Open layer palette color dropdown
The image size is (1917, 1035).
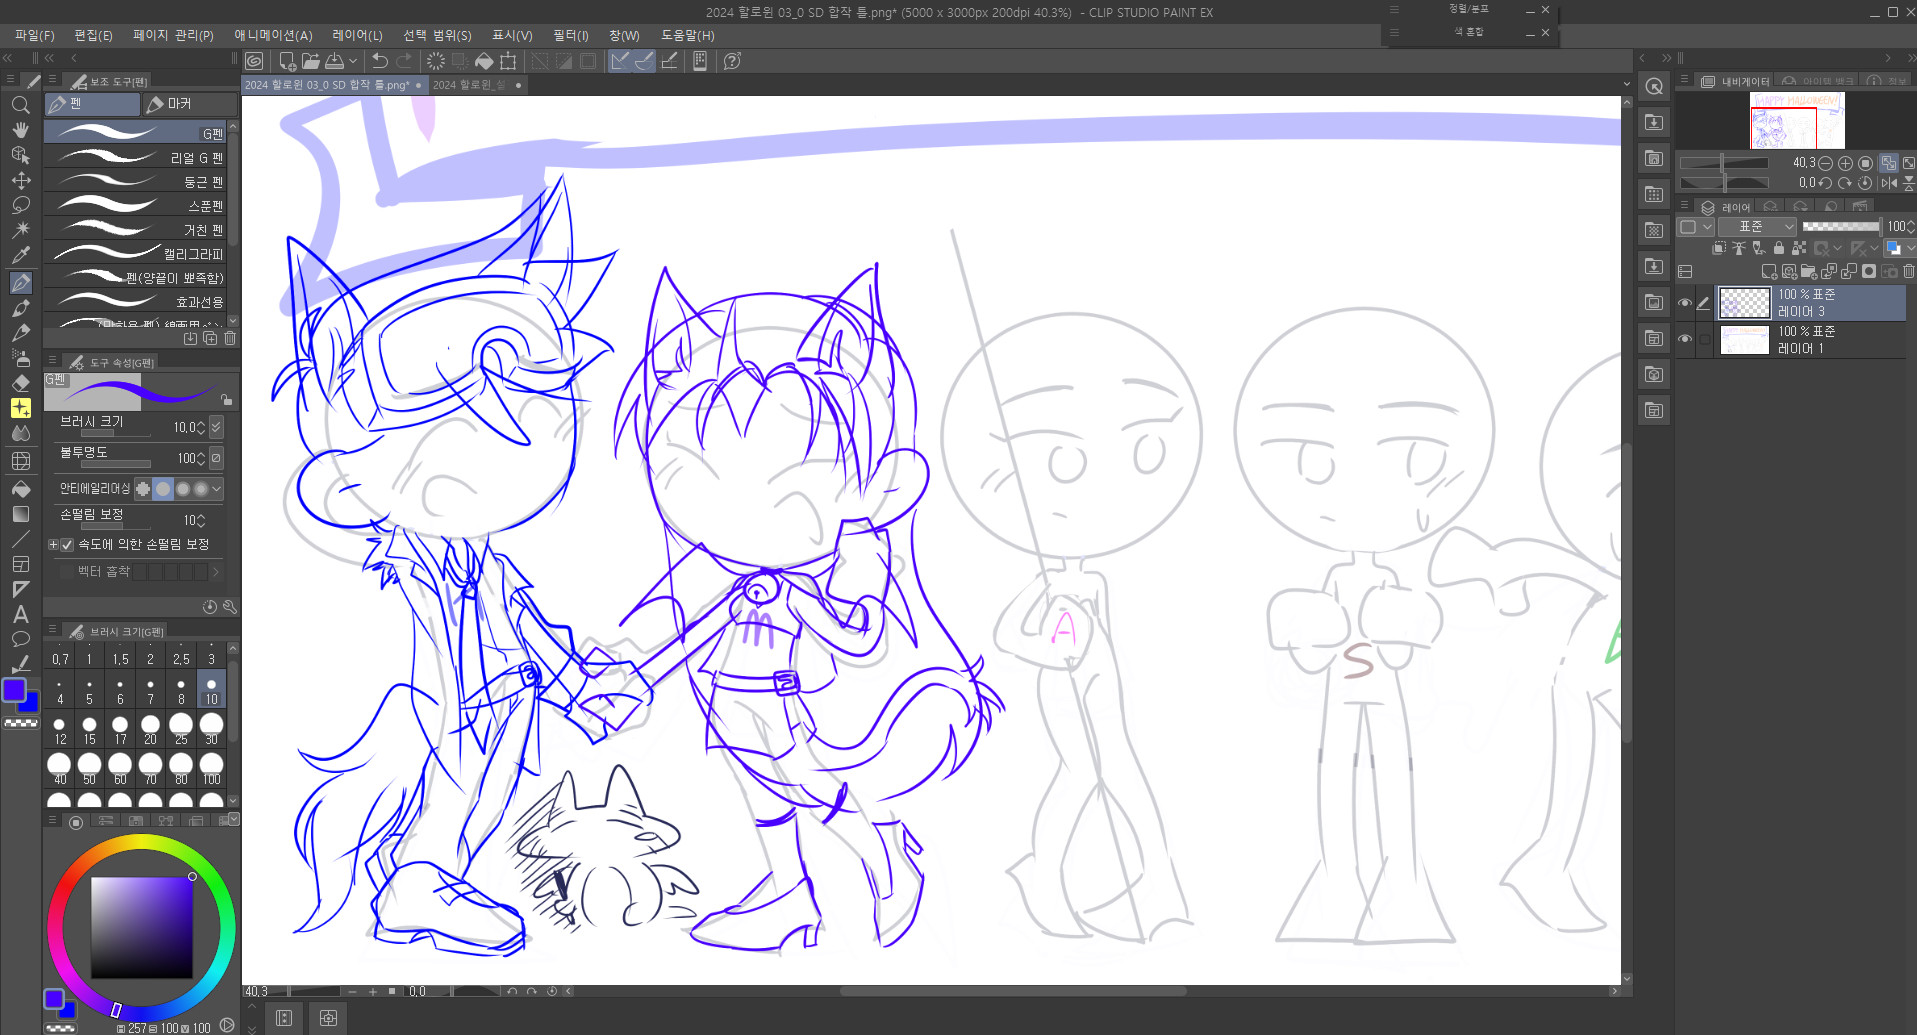pyautogui.click(x=1694, y=227)
